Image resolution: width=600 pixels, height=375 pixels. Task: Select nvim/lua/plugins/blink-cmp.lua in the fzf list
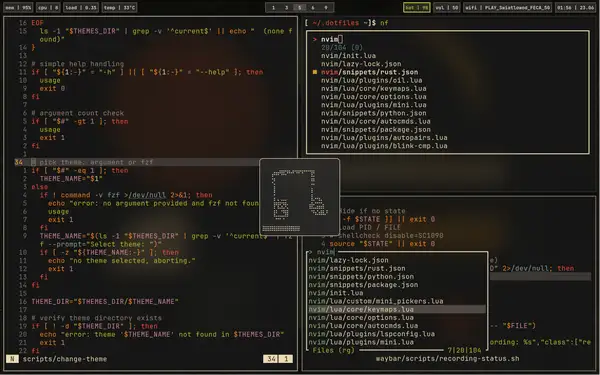click(x=384, y=146)
